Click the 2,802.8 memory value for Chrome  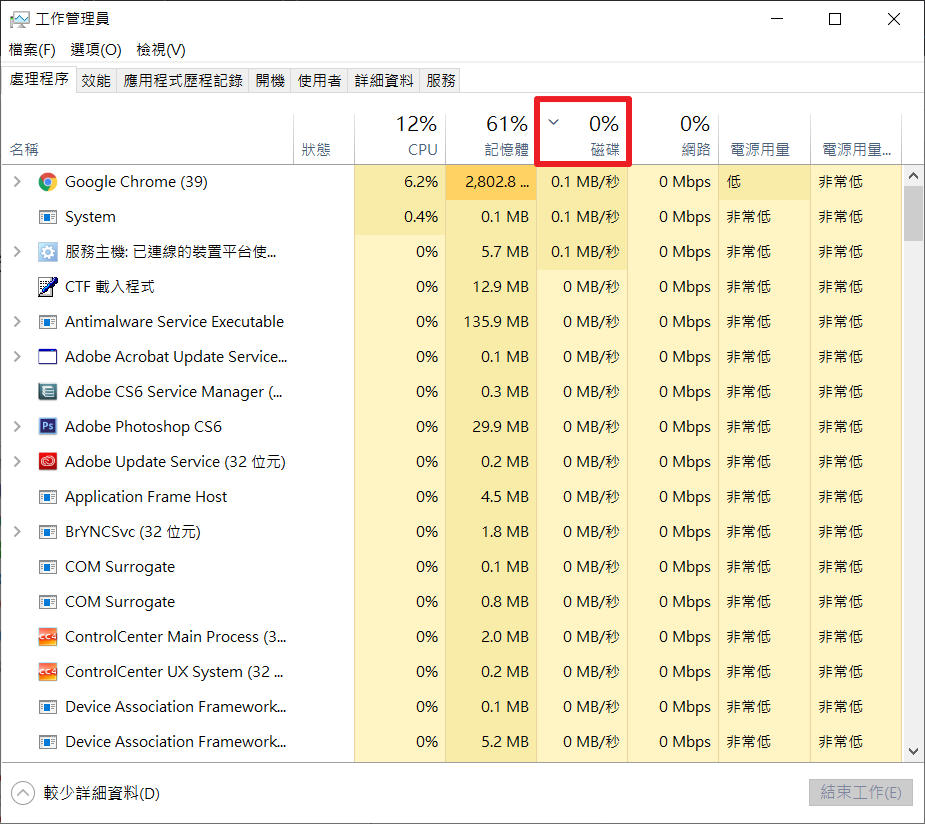pyautogui.click(x=497, y=182)
